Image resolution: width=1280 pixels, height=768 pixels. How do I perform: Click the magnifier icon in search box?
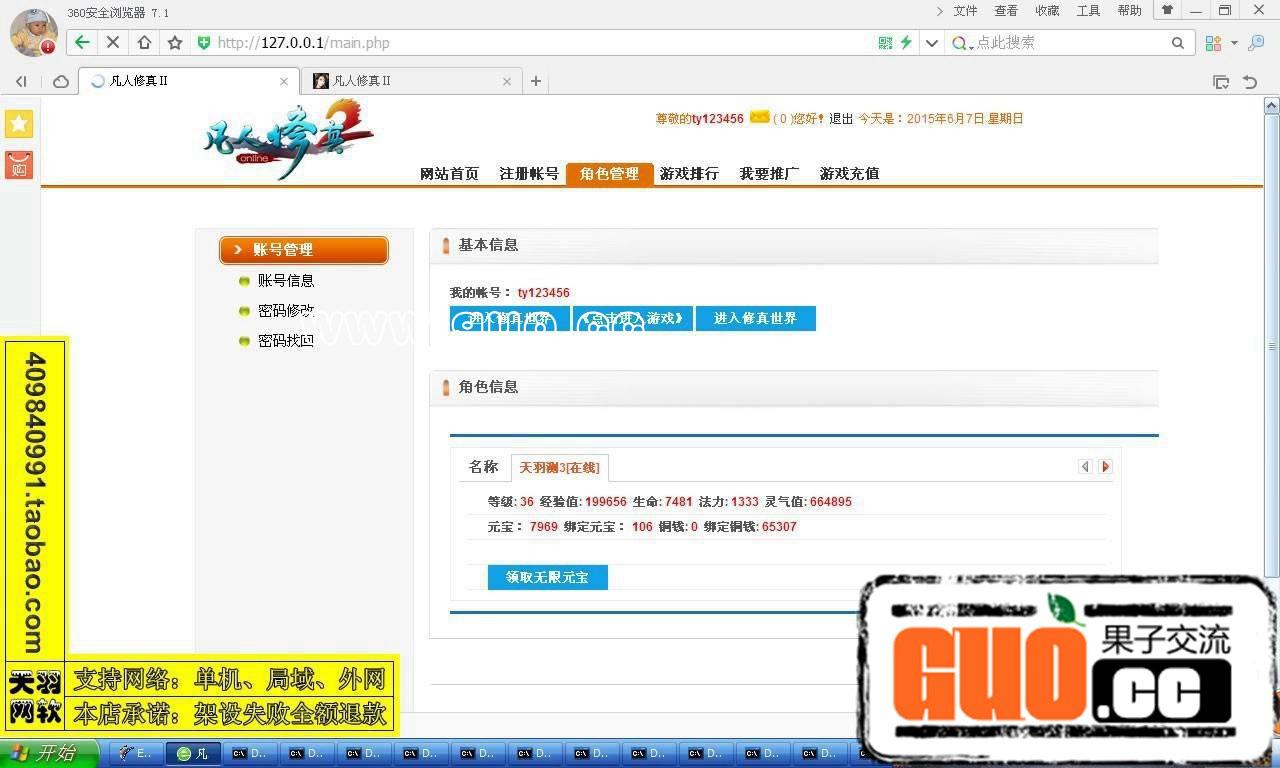1178,43
